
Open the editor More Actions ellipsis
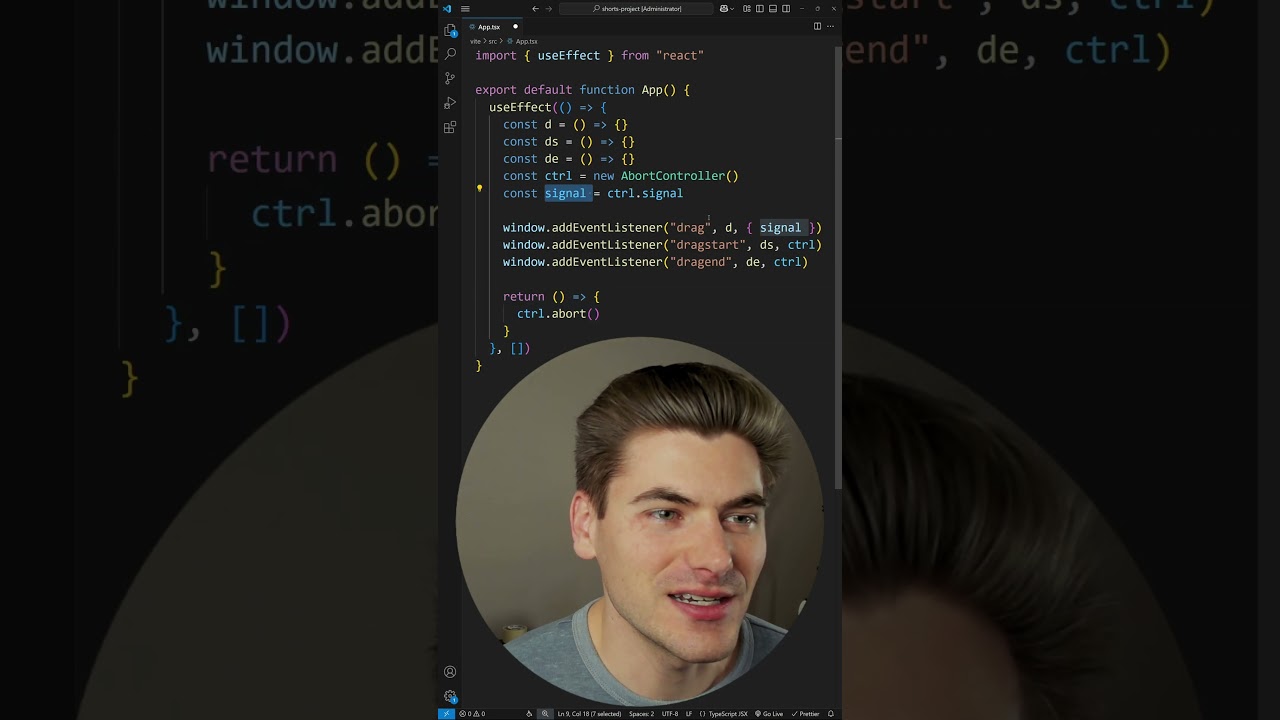[830, 27]
